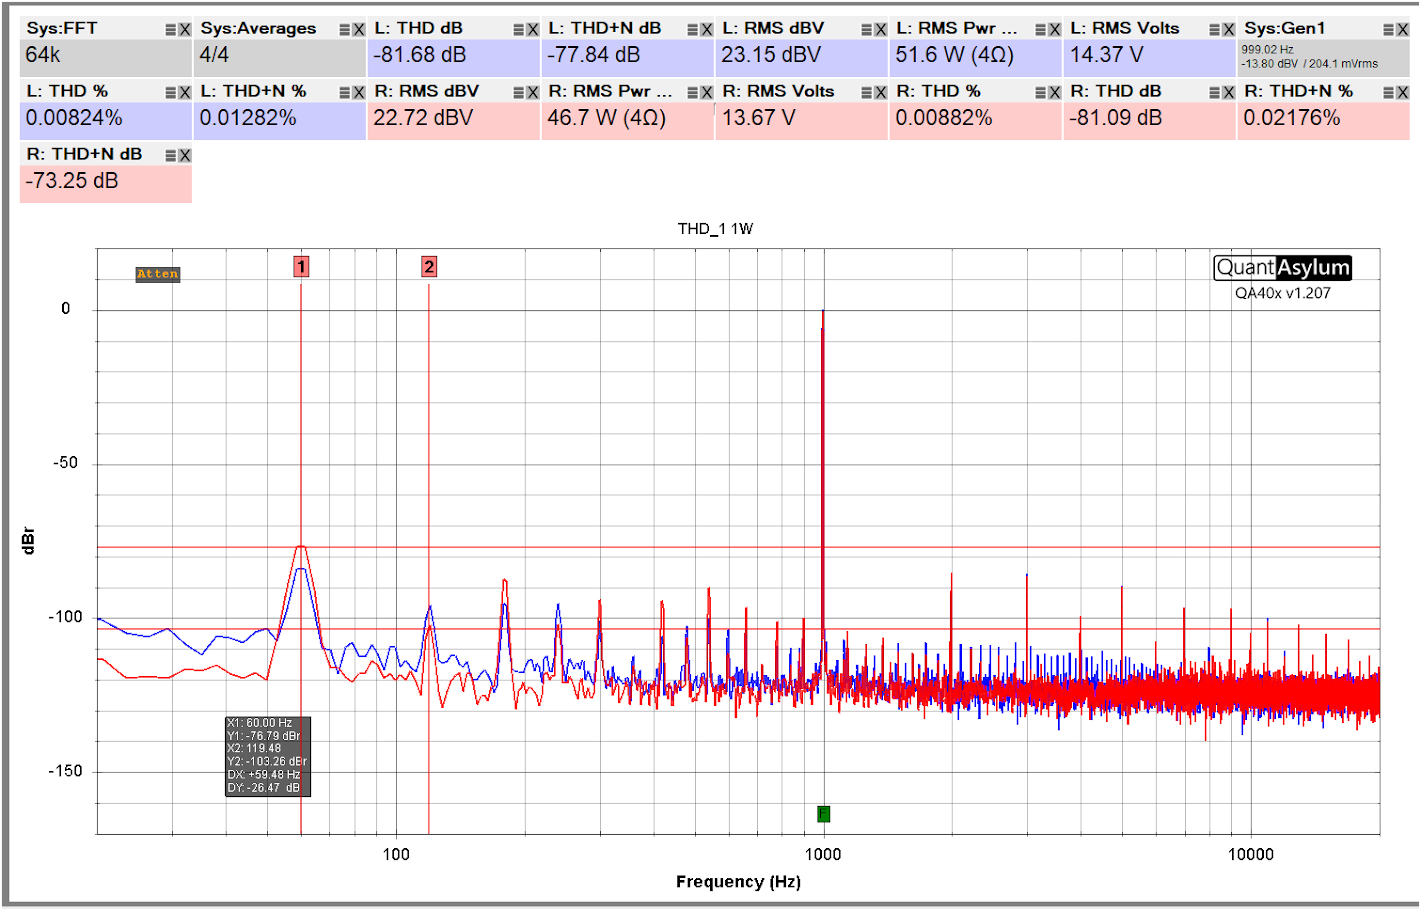Viewport: 1421px width, 911px height.
Task: Click the 4/4 averages value
Action: point(214,55)
